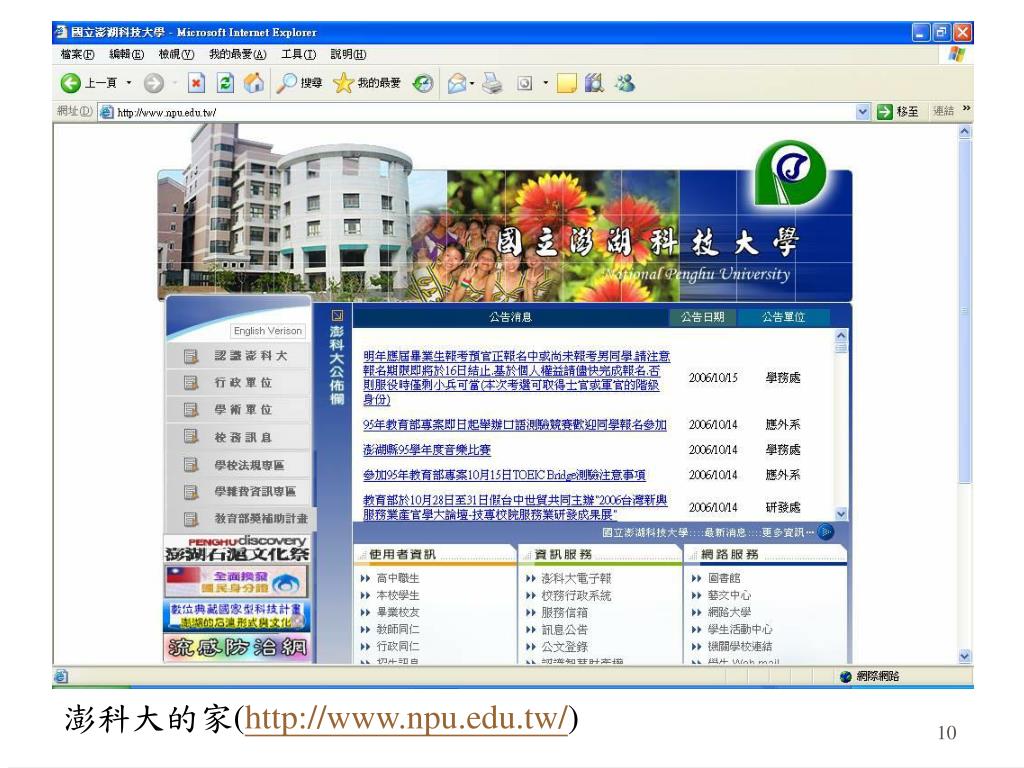The image size is (1024, 768).
Task: Click the 公告單位 column header
Action: point(784,317)
